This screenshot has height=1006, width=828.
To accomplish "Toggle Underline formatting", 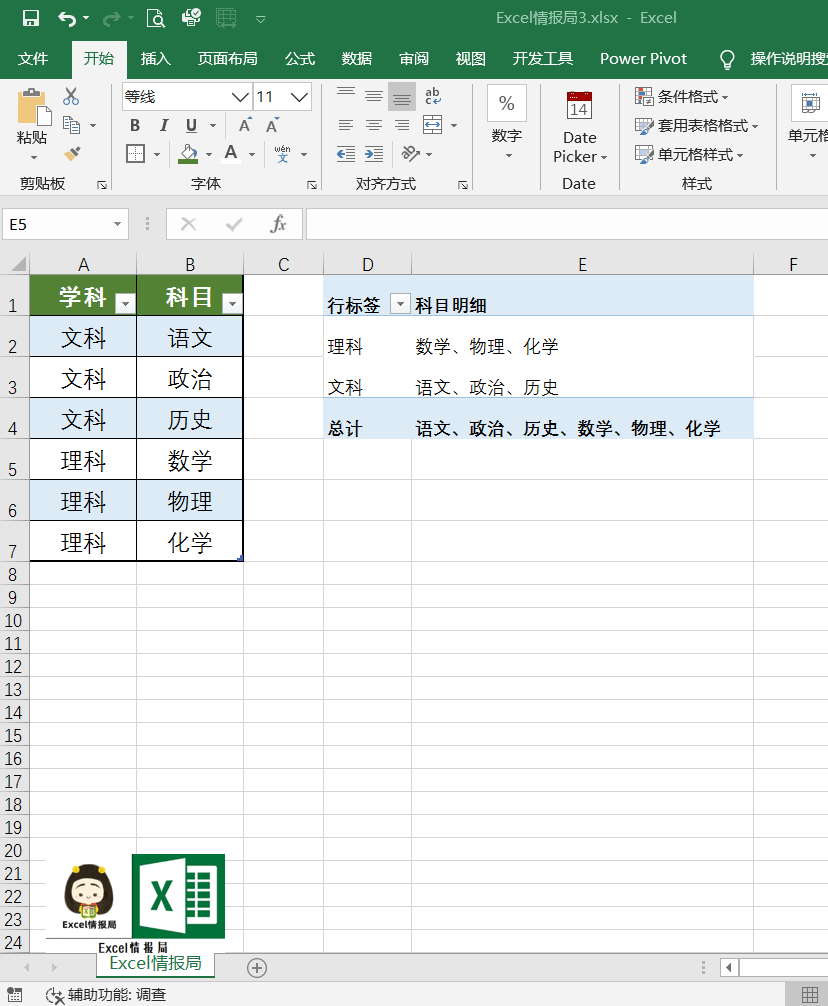I will pos(191,126).
